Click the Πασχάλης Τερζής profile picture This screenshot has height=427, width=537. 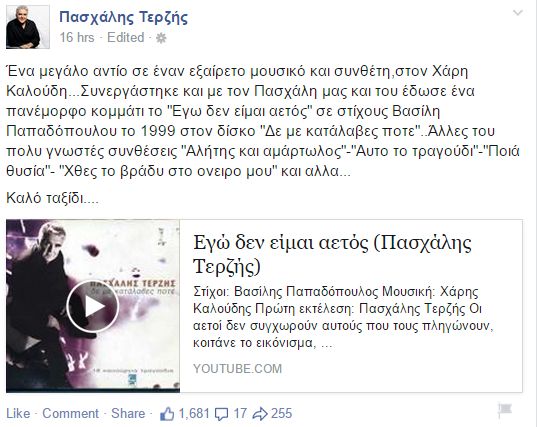(28, 27)
